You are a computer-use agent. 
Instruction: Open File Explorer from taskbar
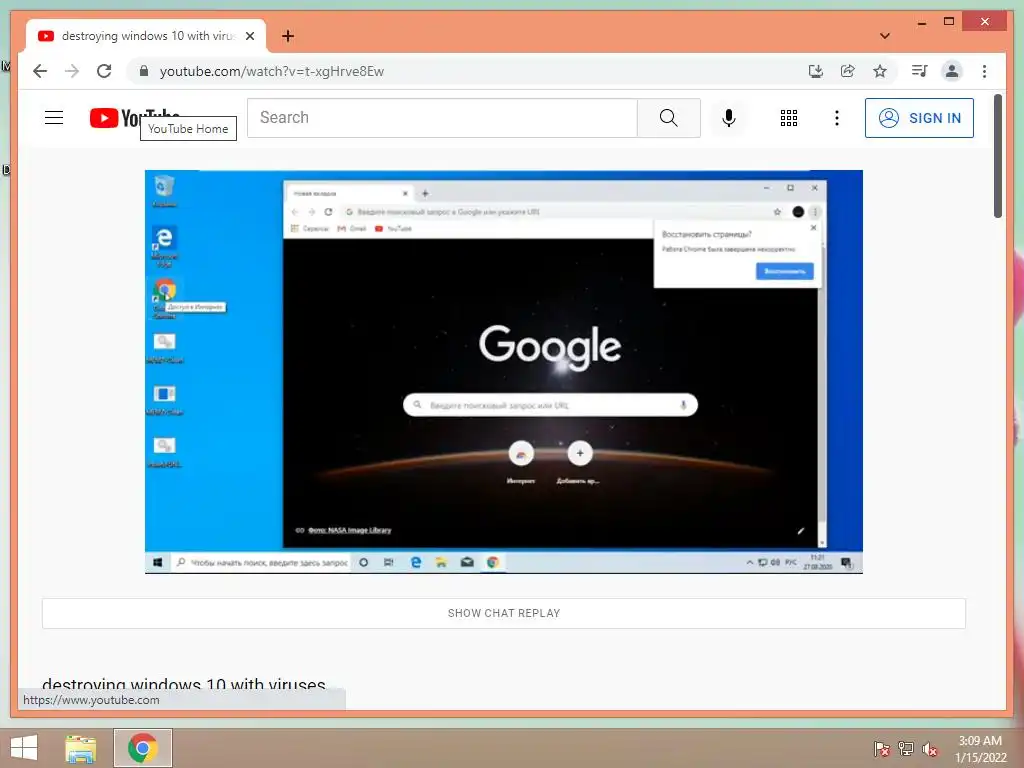[80, 748]
